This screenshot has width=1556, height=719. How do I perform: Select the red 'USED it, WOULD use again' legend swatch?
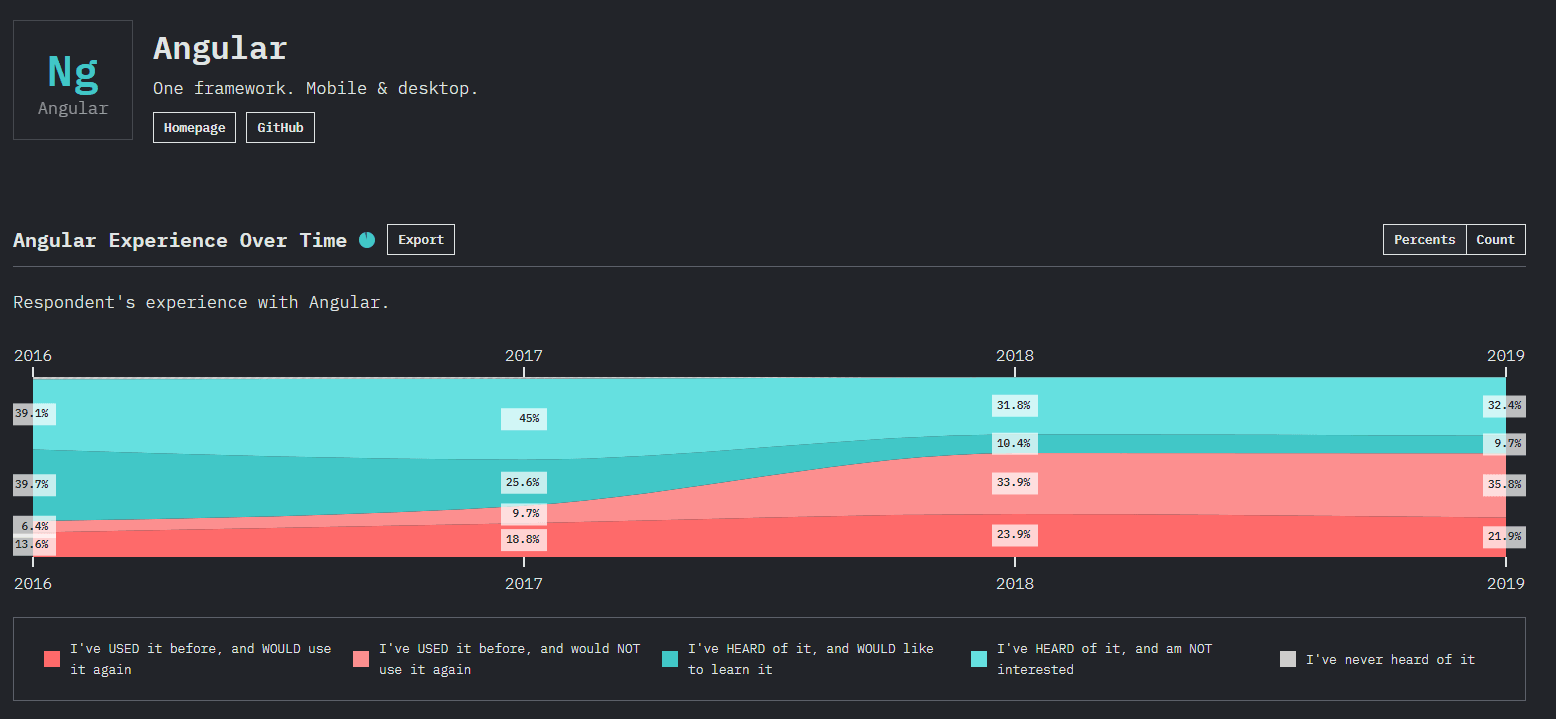51,659
